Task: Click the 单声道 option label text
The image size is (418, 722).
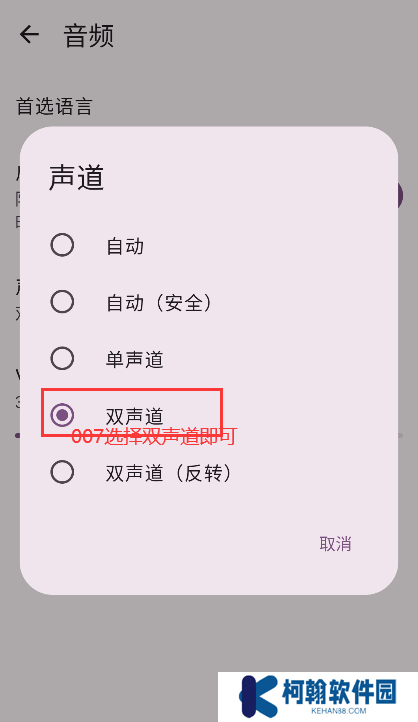Action: (135, 360)
